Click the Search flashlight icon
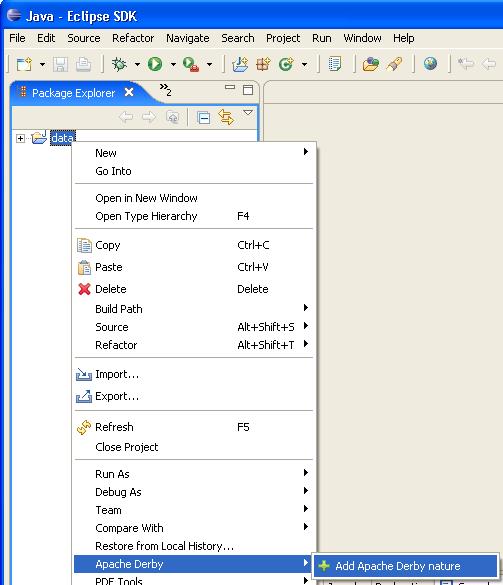This screenshot has width=503, height=585. [x=394, y=65]
